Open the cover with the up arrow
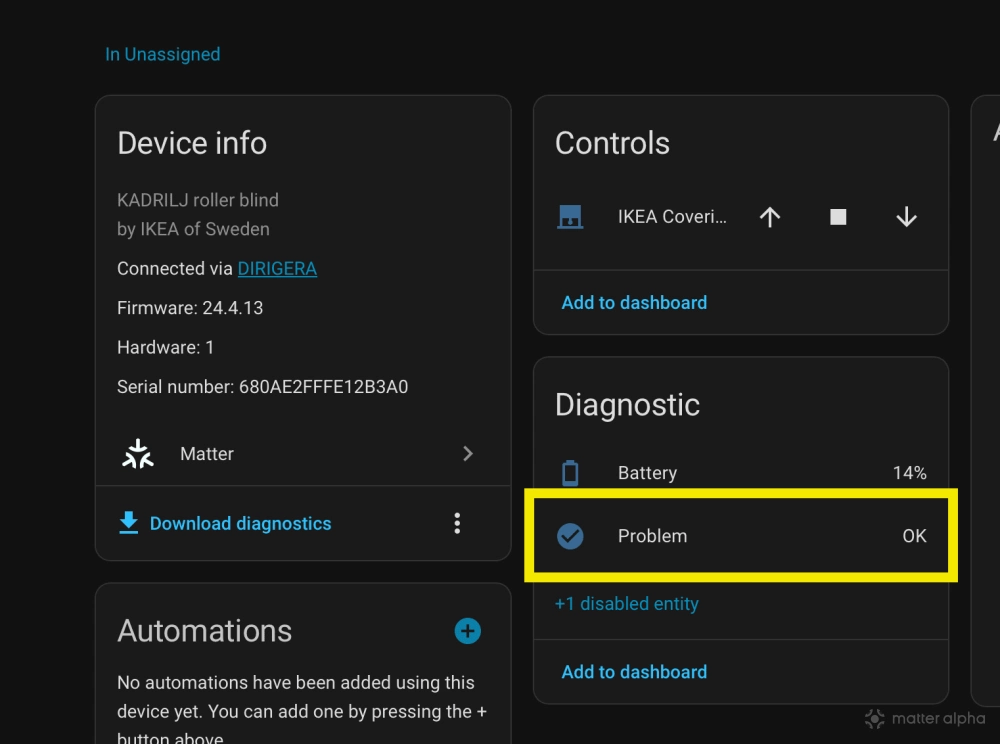1000x744 pixels. click(x=769, y=217)
